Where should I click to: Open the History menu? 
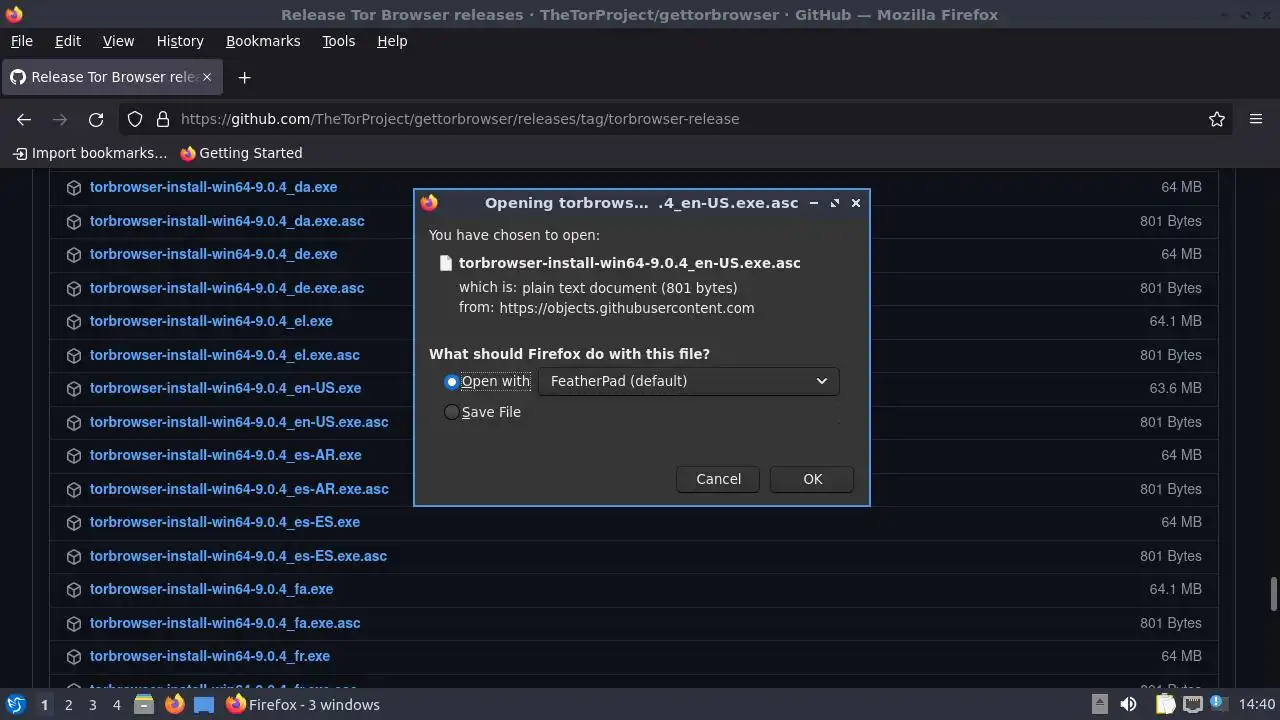[x=180, y=41]
